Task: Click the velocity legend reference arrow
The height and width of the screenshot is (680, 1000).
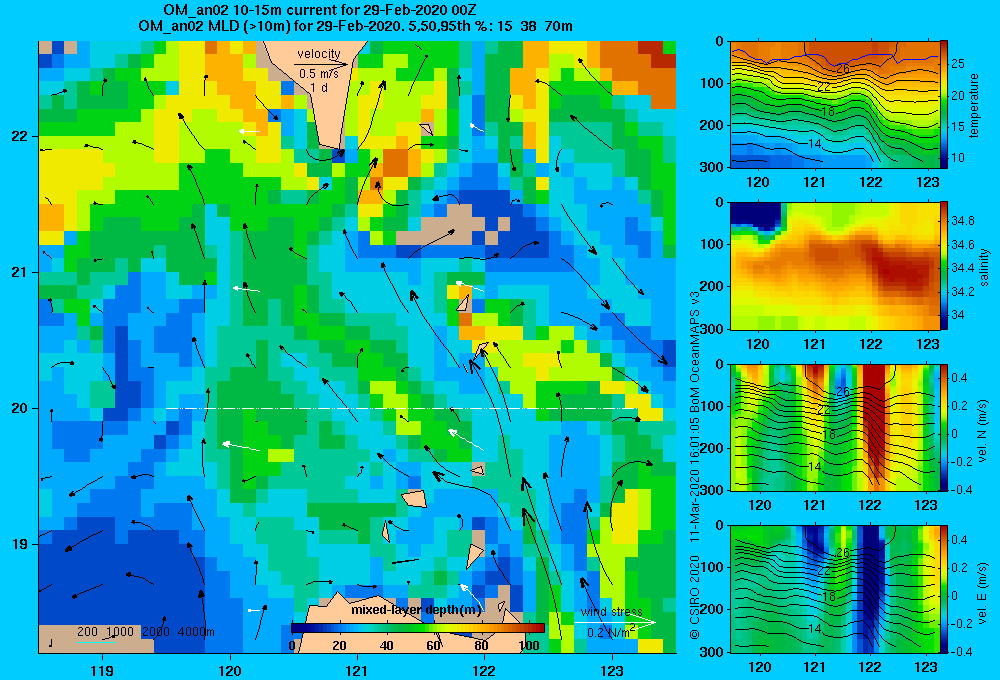Action: pos(321,64)
